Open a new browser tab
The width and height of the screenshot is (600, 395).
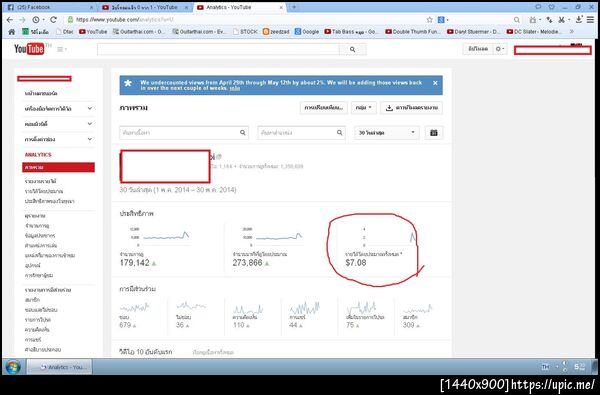[294, 7]
